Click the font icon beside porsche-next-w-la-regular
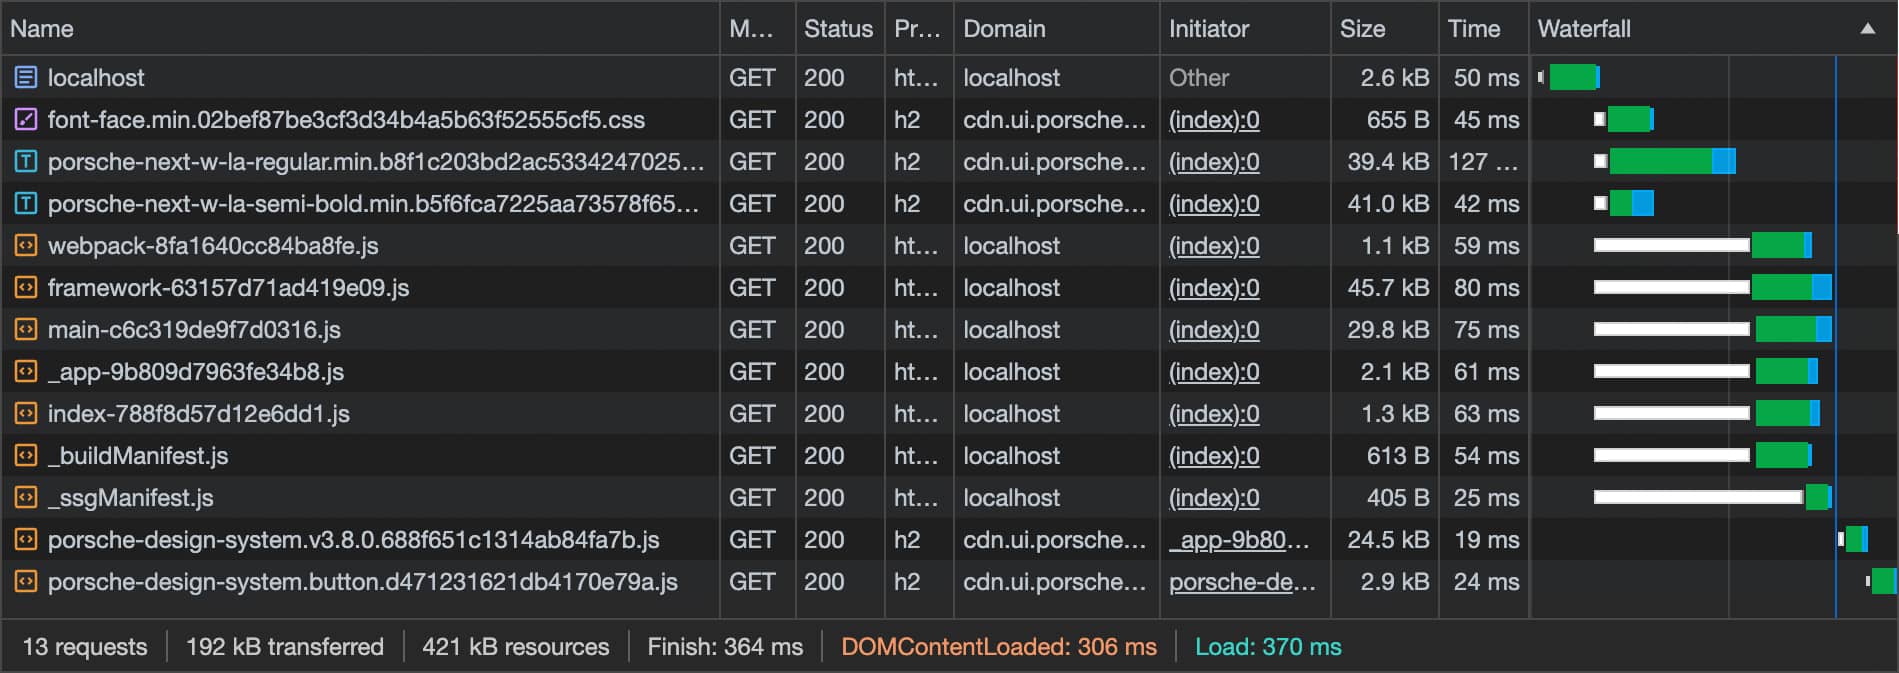Screen dimensions: 1899x673 (24, 161)
